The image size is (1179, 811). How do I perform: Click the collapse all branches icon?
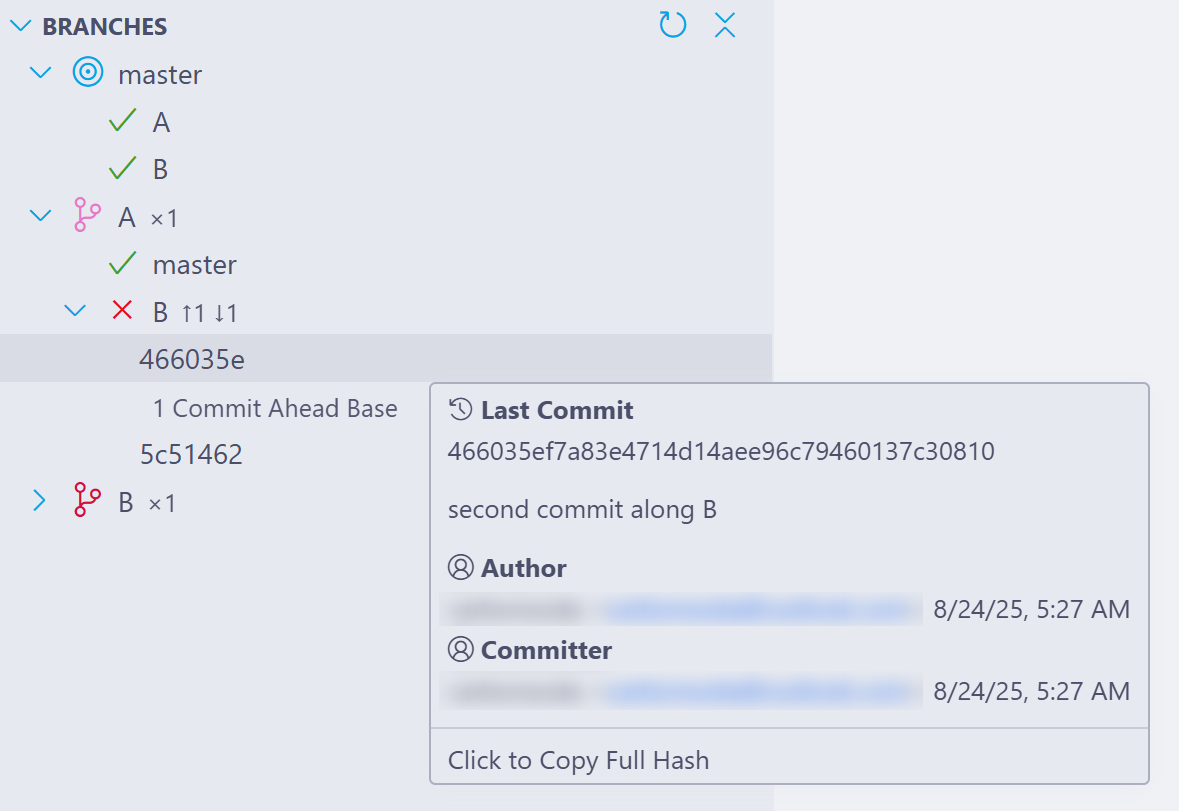pyautogui.click(x=725, y=25)
